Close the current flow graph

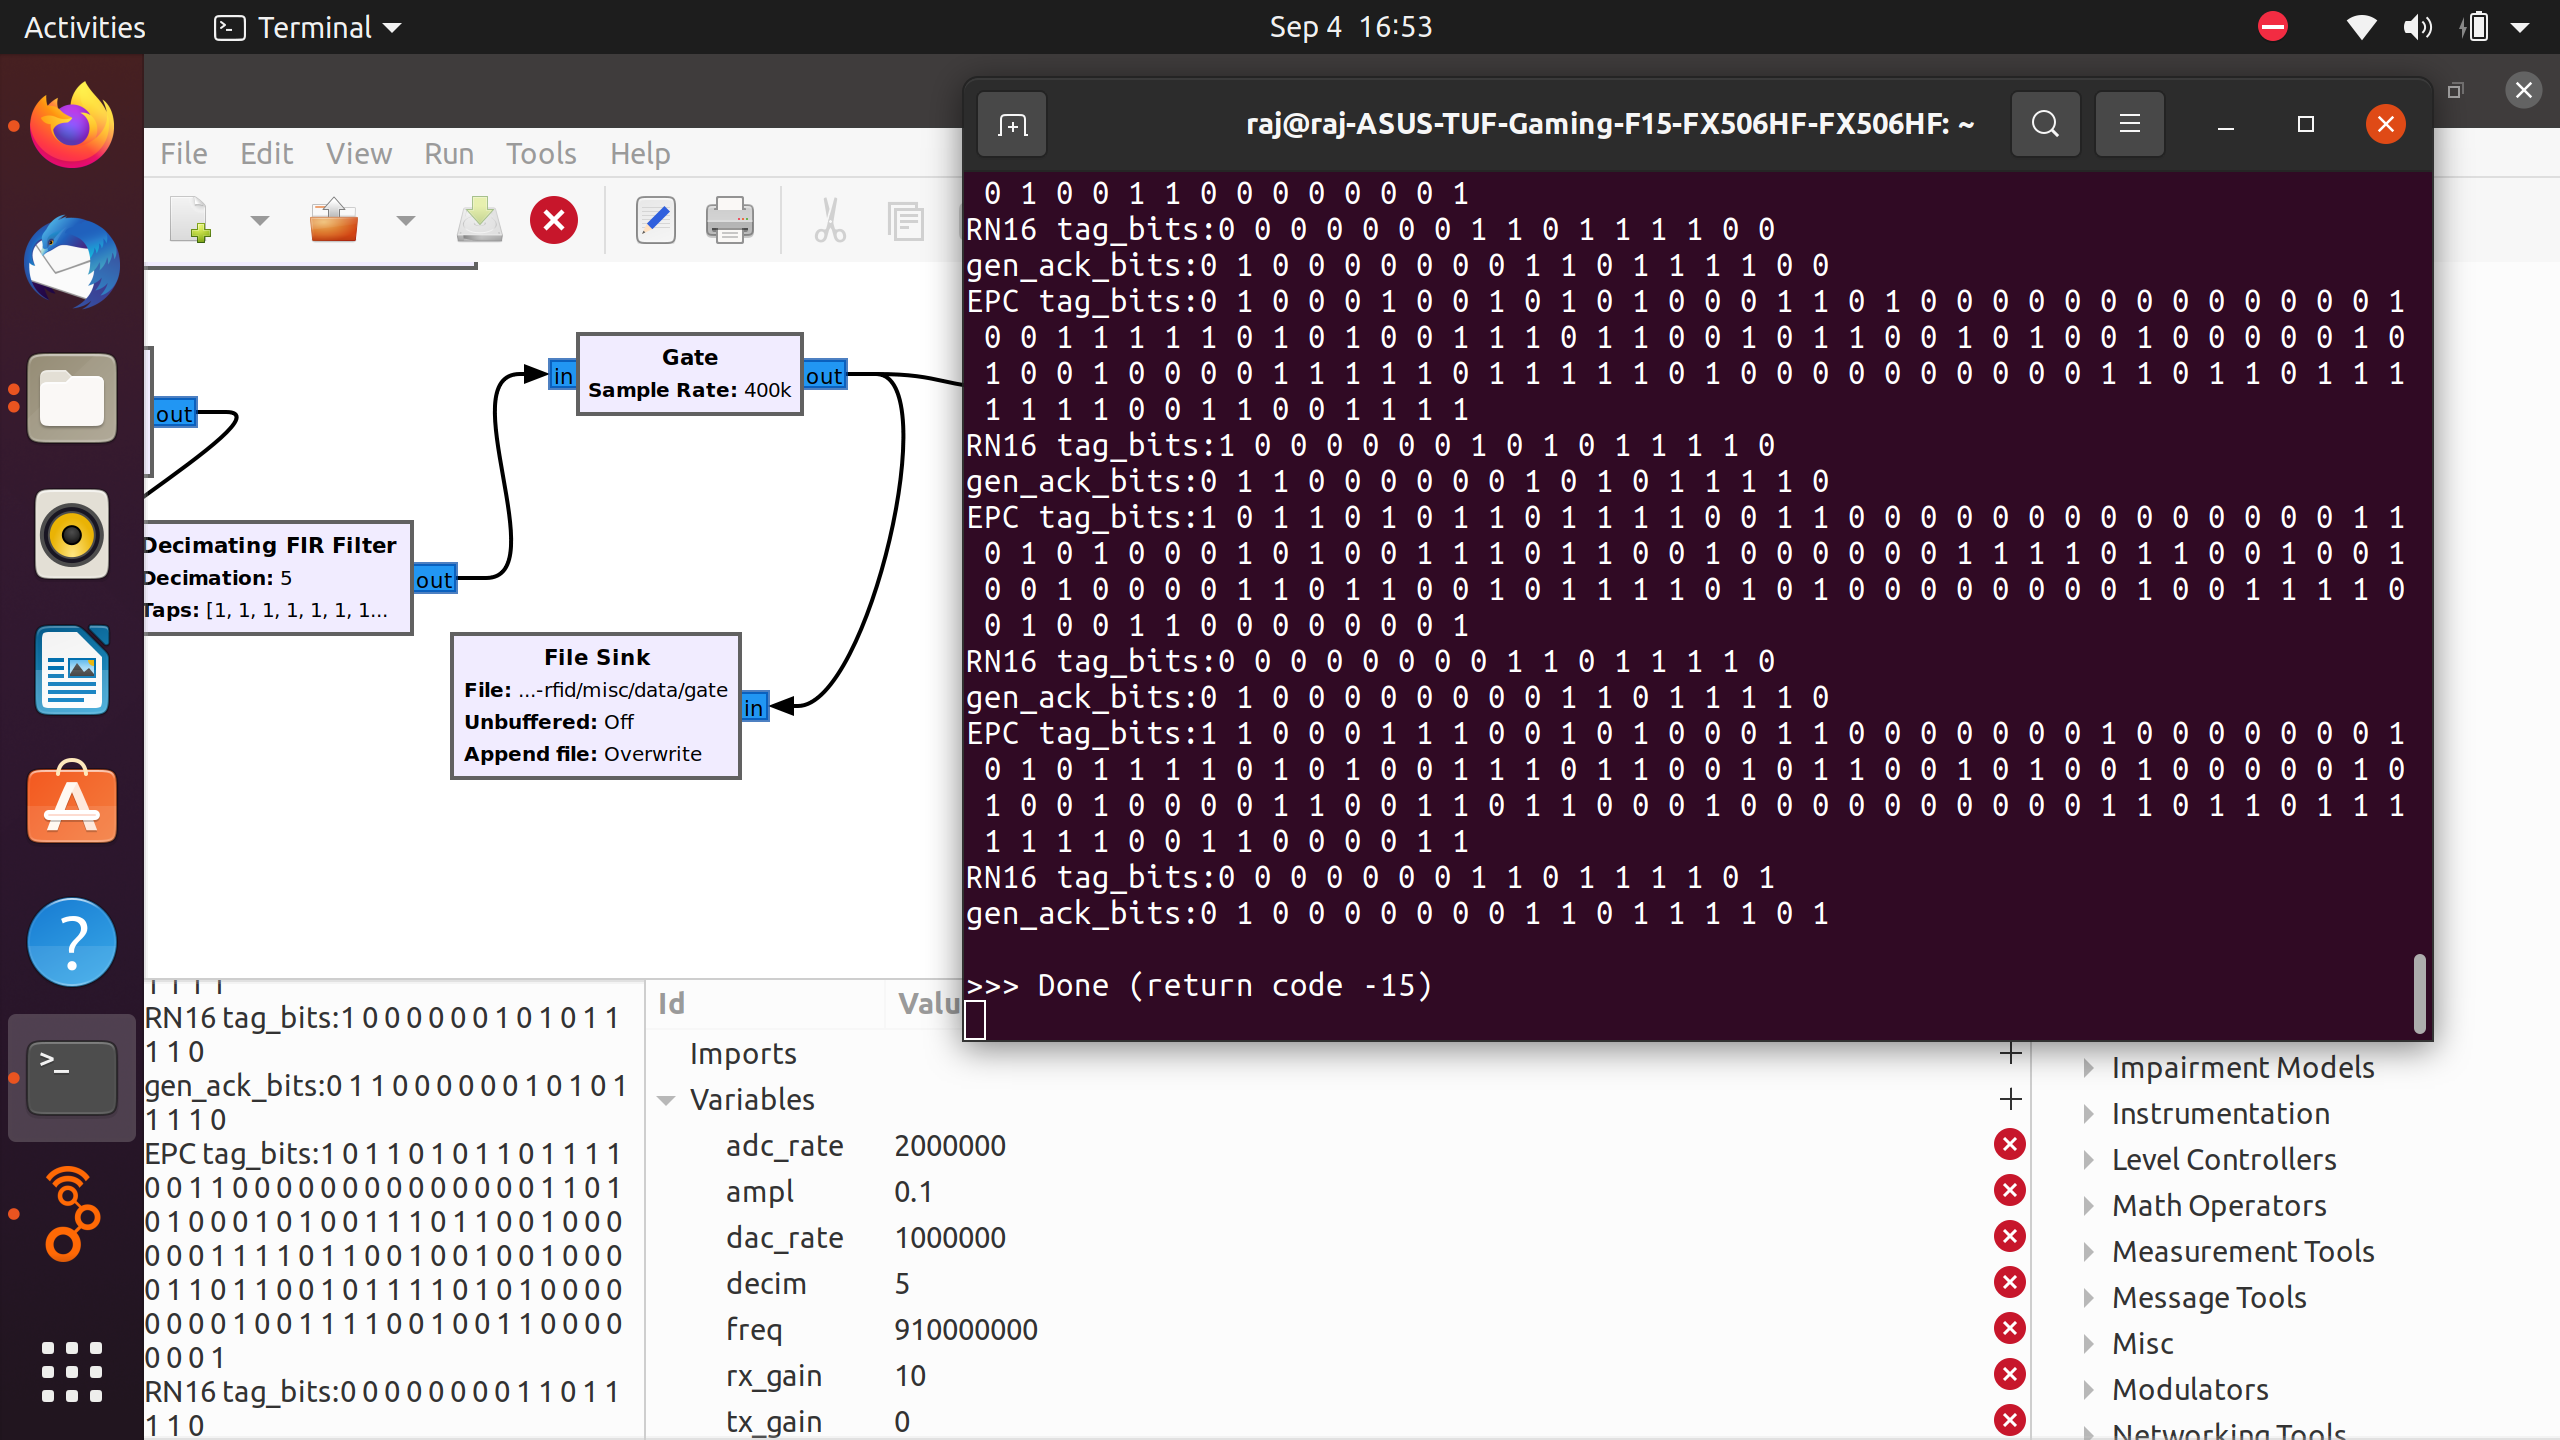(554, 220)
